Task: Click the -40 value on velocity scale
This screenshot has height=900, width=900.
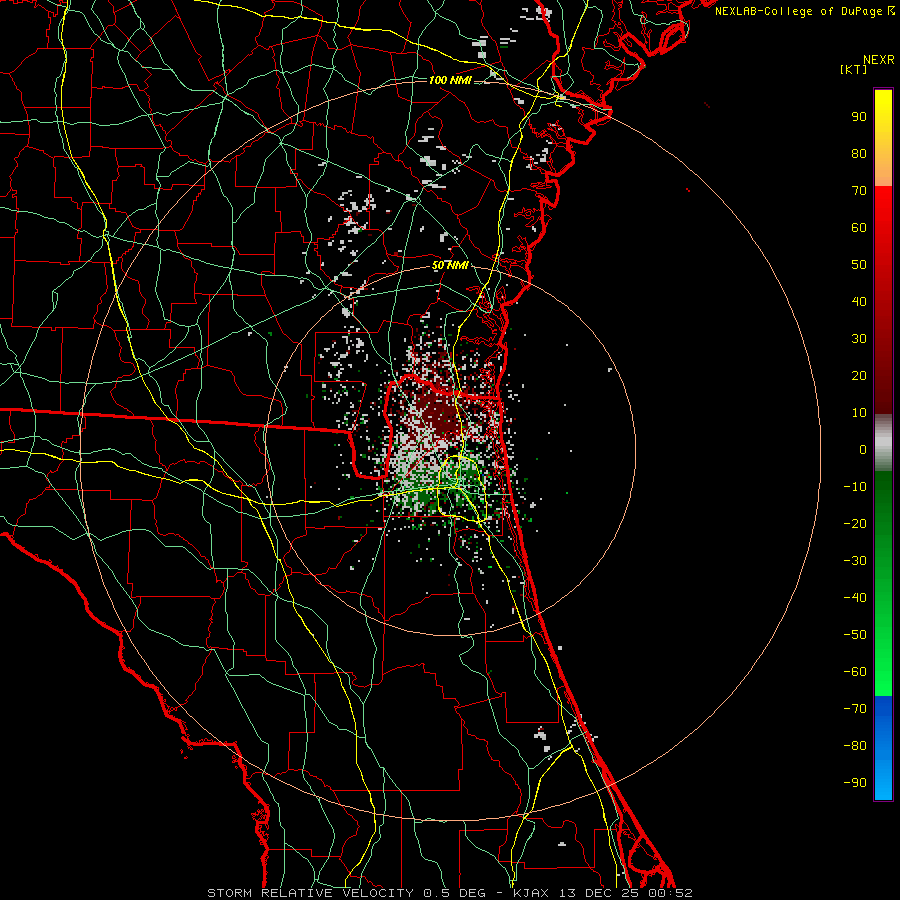Action: [x=855, y=598]
